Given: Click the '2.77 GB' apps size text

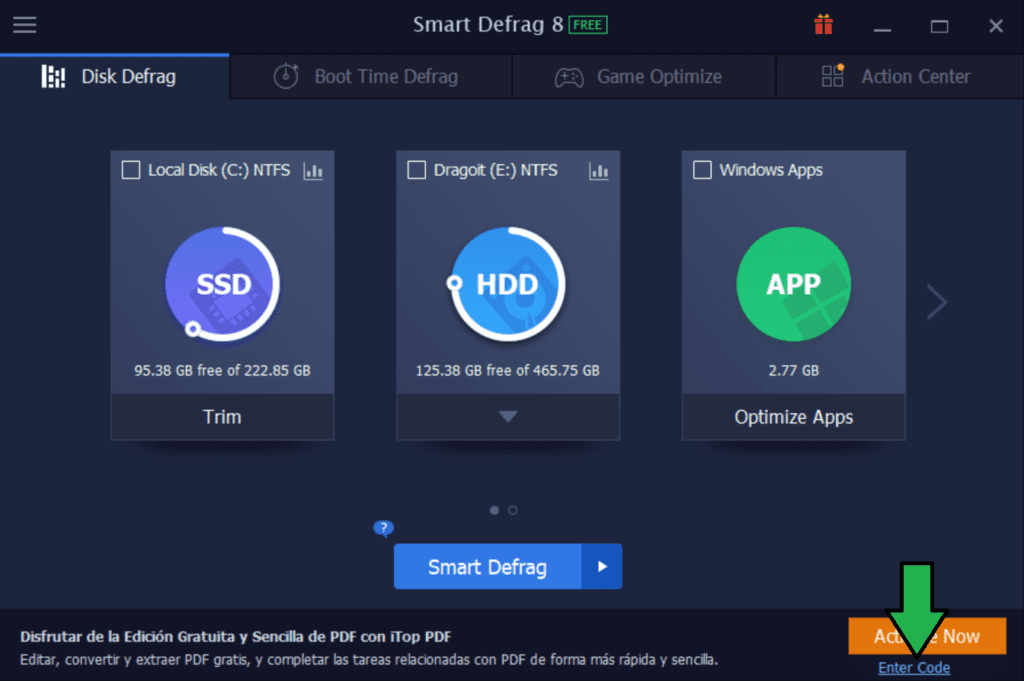Looking at the screenshot, I should coord(793,370).
